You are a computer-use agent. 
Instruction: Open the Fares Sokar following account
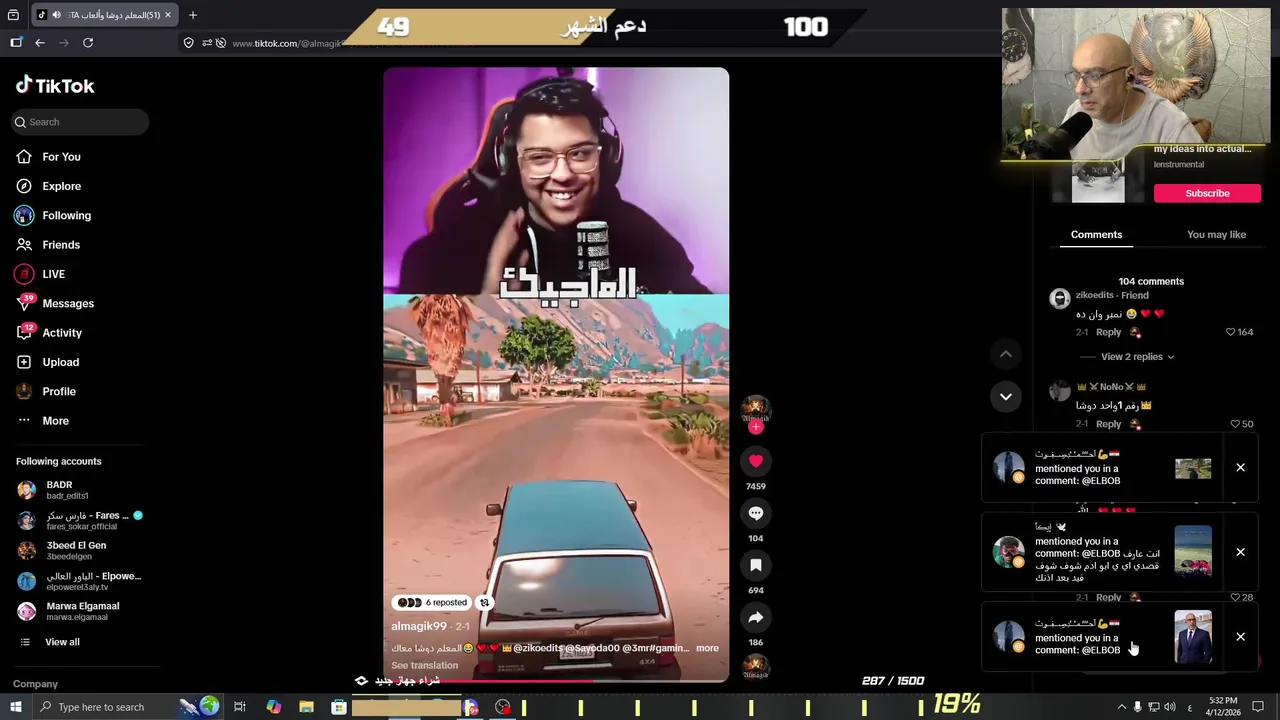click(80, 520)
